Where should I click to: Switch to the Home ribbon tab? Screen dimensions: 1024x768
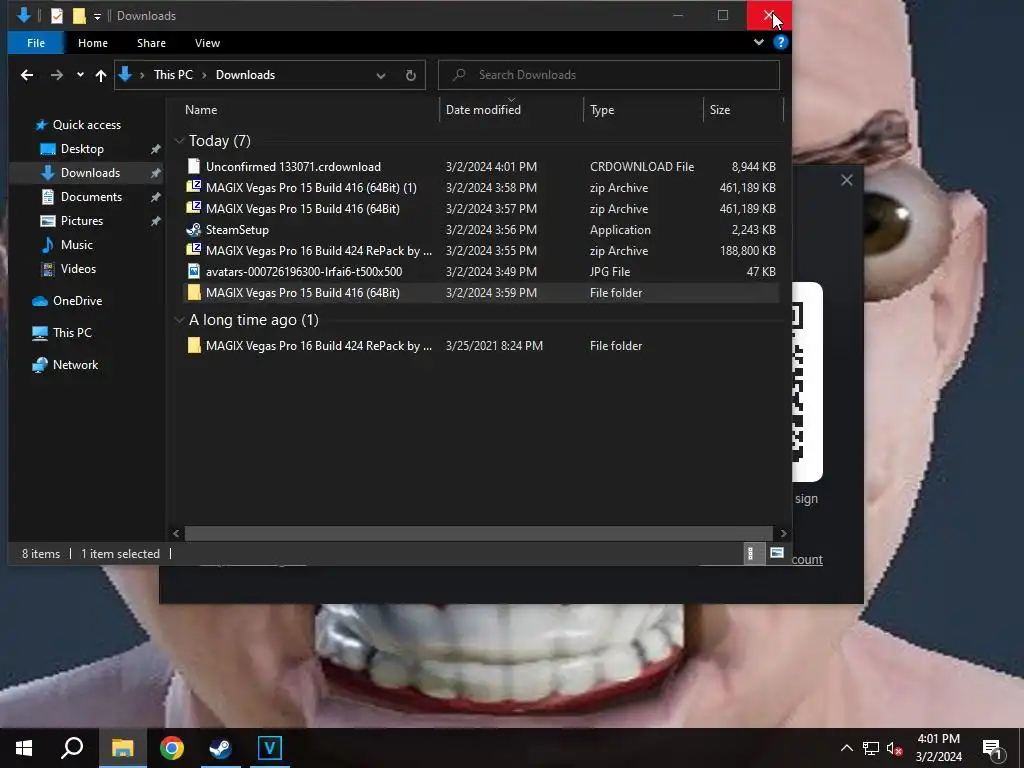93,43
